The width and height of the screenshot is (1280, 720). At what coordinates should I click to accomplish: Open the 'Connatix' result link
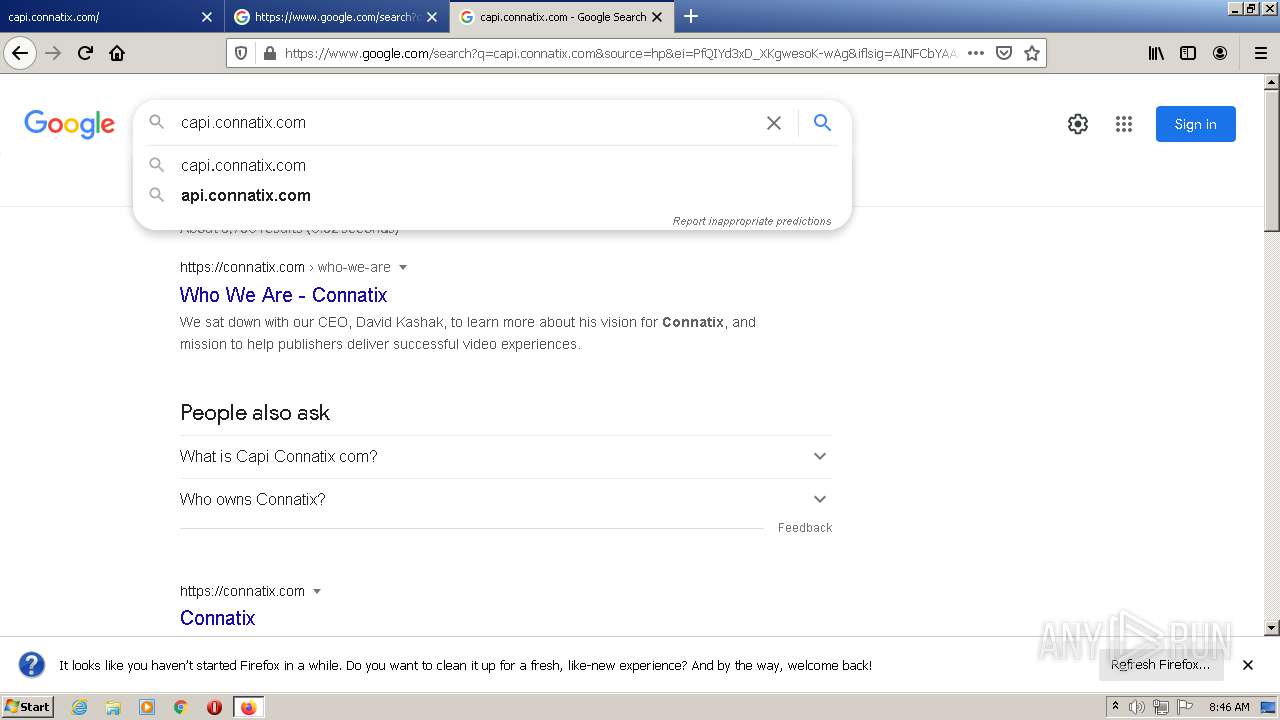pyautogui.click(x=217, y=618)
